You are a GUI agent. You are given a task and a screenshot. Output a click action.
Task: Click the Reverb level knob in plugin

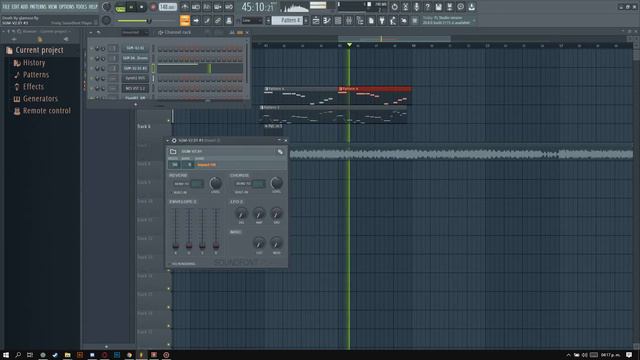click(216, 183)
